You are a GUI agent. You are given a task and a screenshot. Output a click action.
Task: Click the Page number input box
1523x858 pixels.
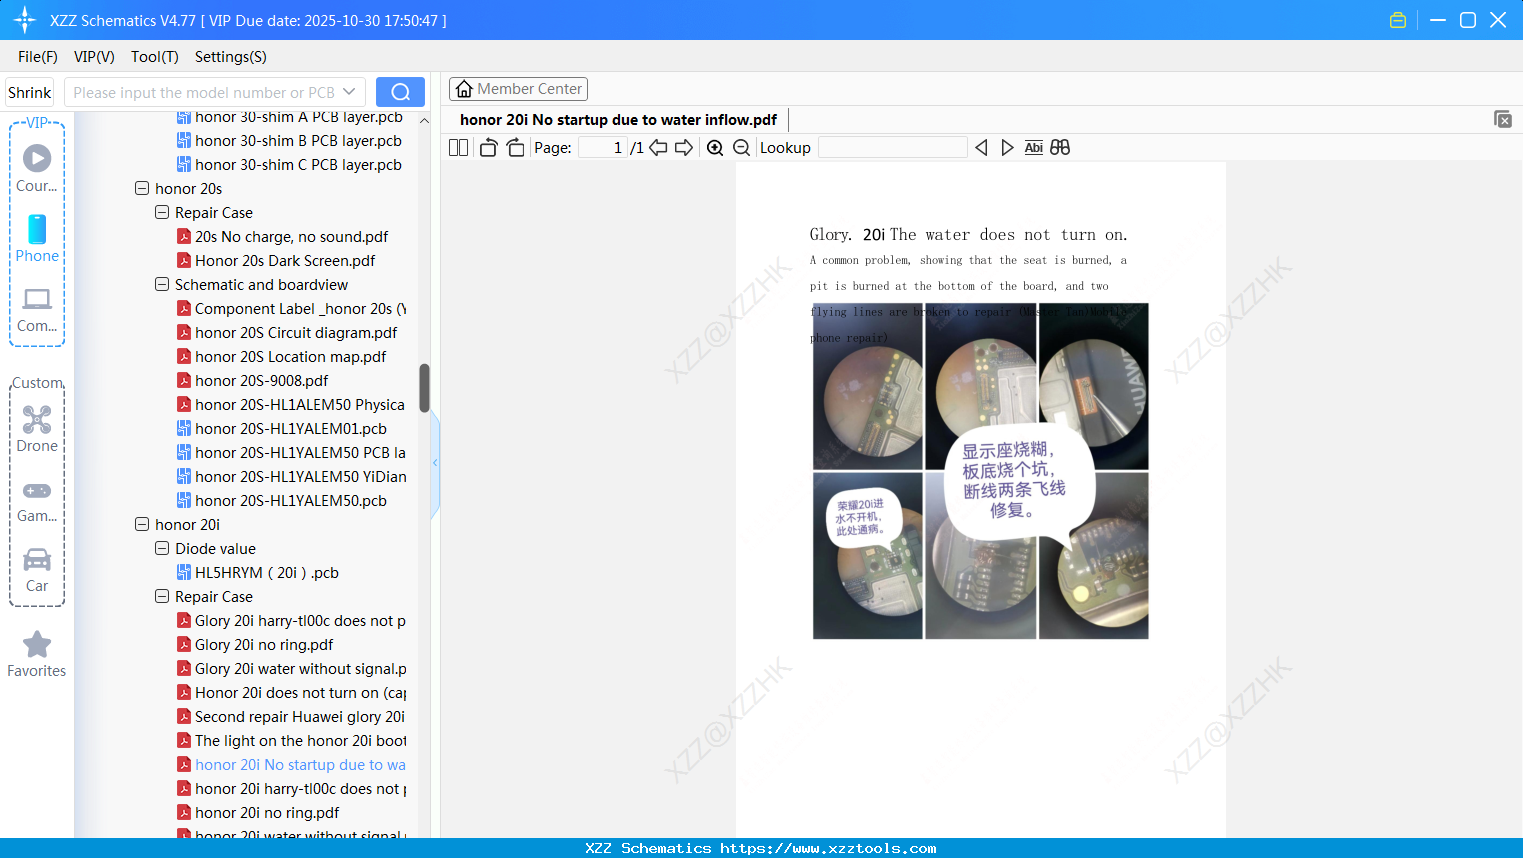pos(603,148)
